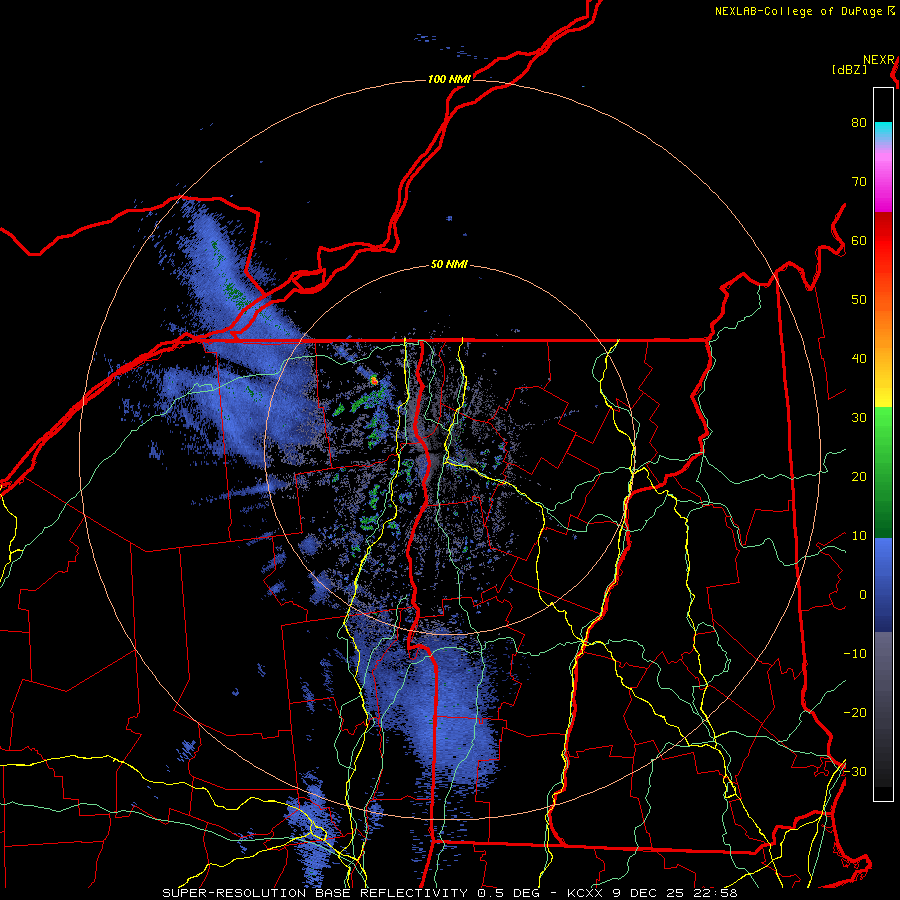This screenshot has width=900, height=900.
Task: Click the small orange-red high reflectivity echo
Action: pos(374,379)
